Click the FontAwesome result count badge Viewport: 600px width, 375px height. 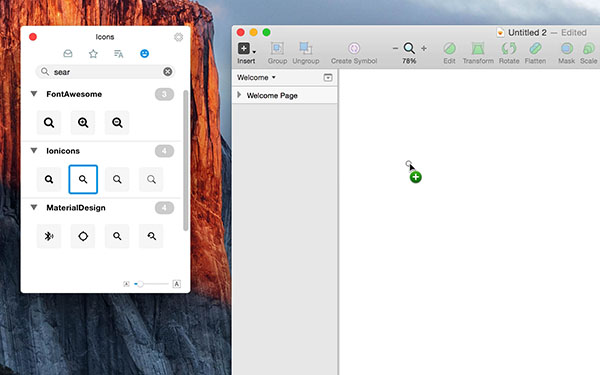(x=165, y=94)
